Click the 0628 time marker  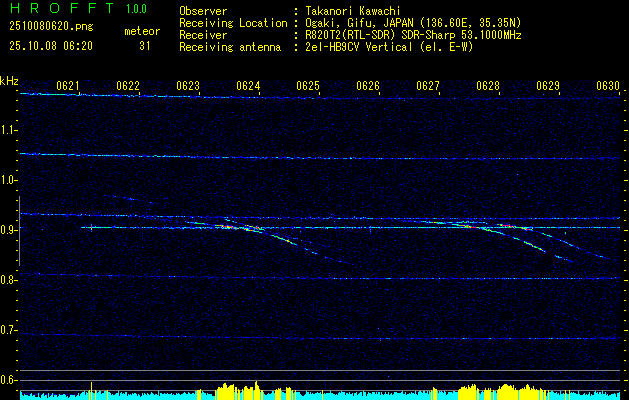488,85
